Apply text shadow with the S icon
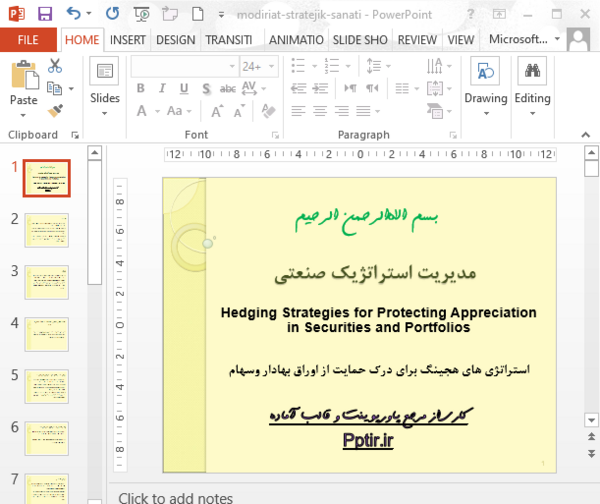Viewport: 600px width, 504px height. (206, 89)
